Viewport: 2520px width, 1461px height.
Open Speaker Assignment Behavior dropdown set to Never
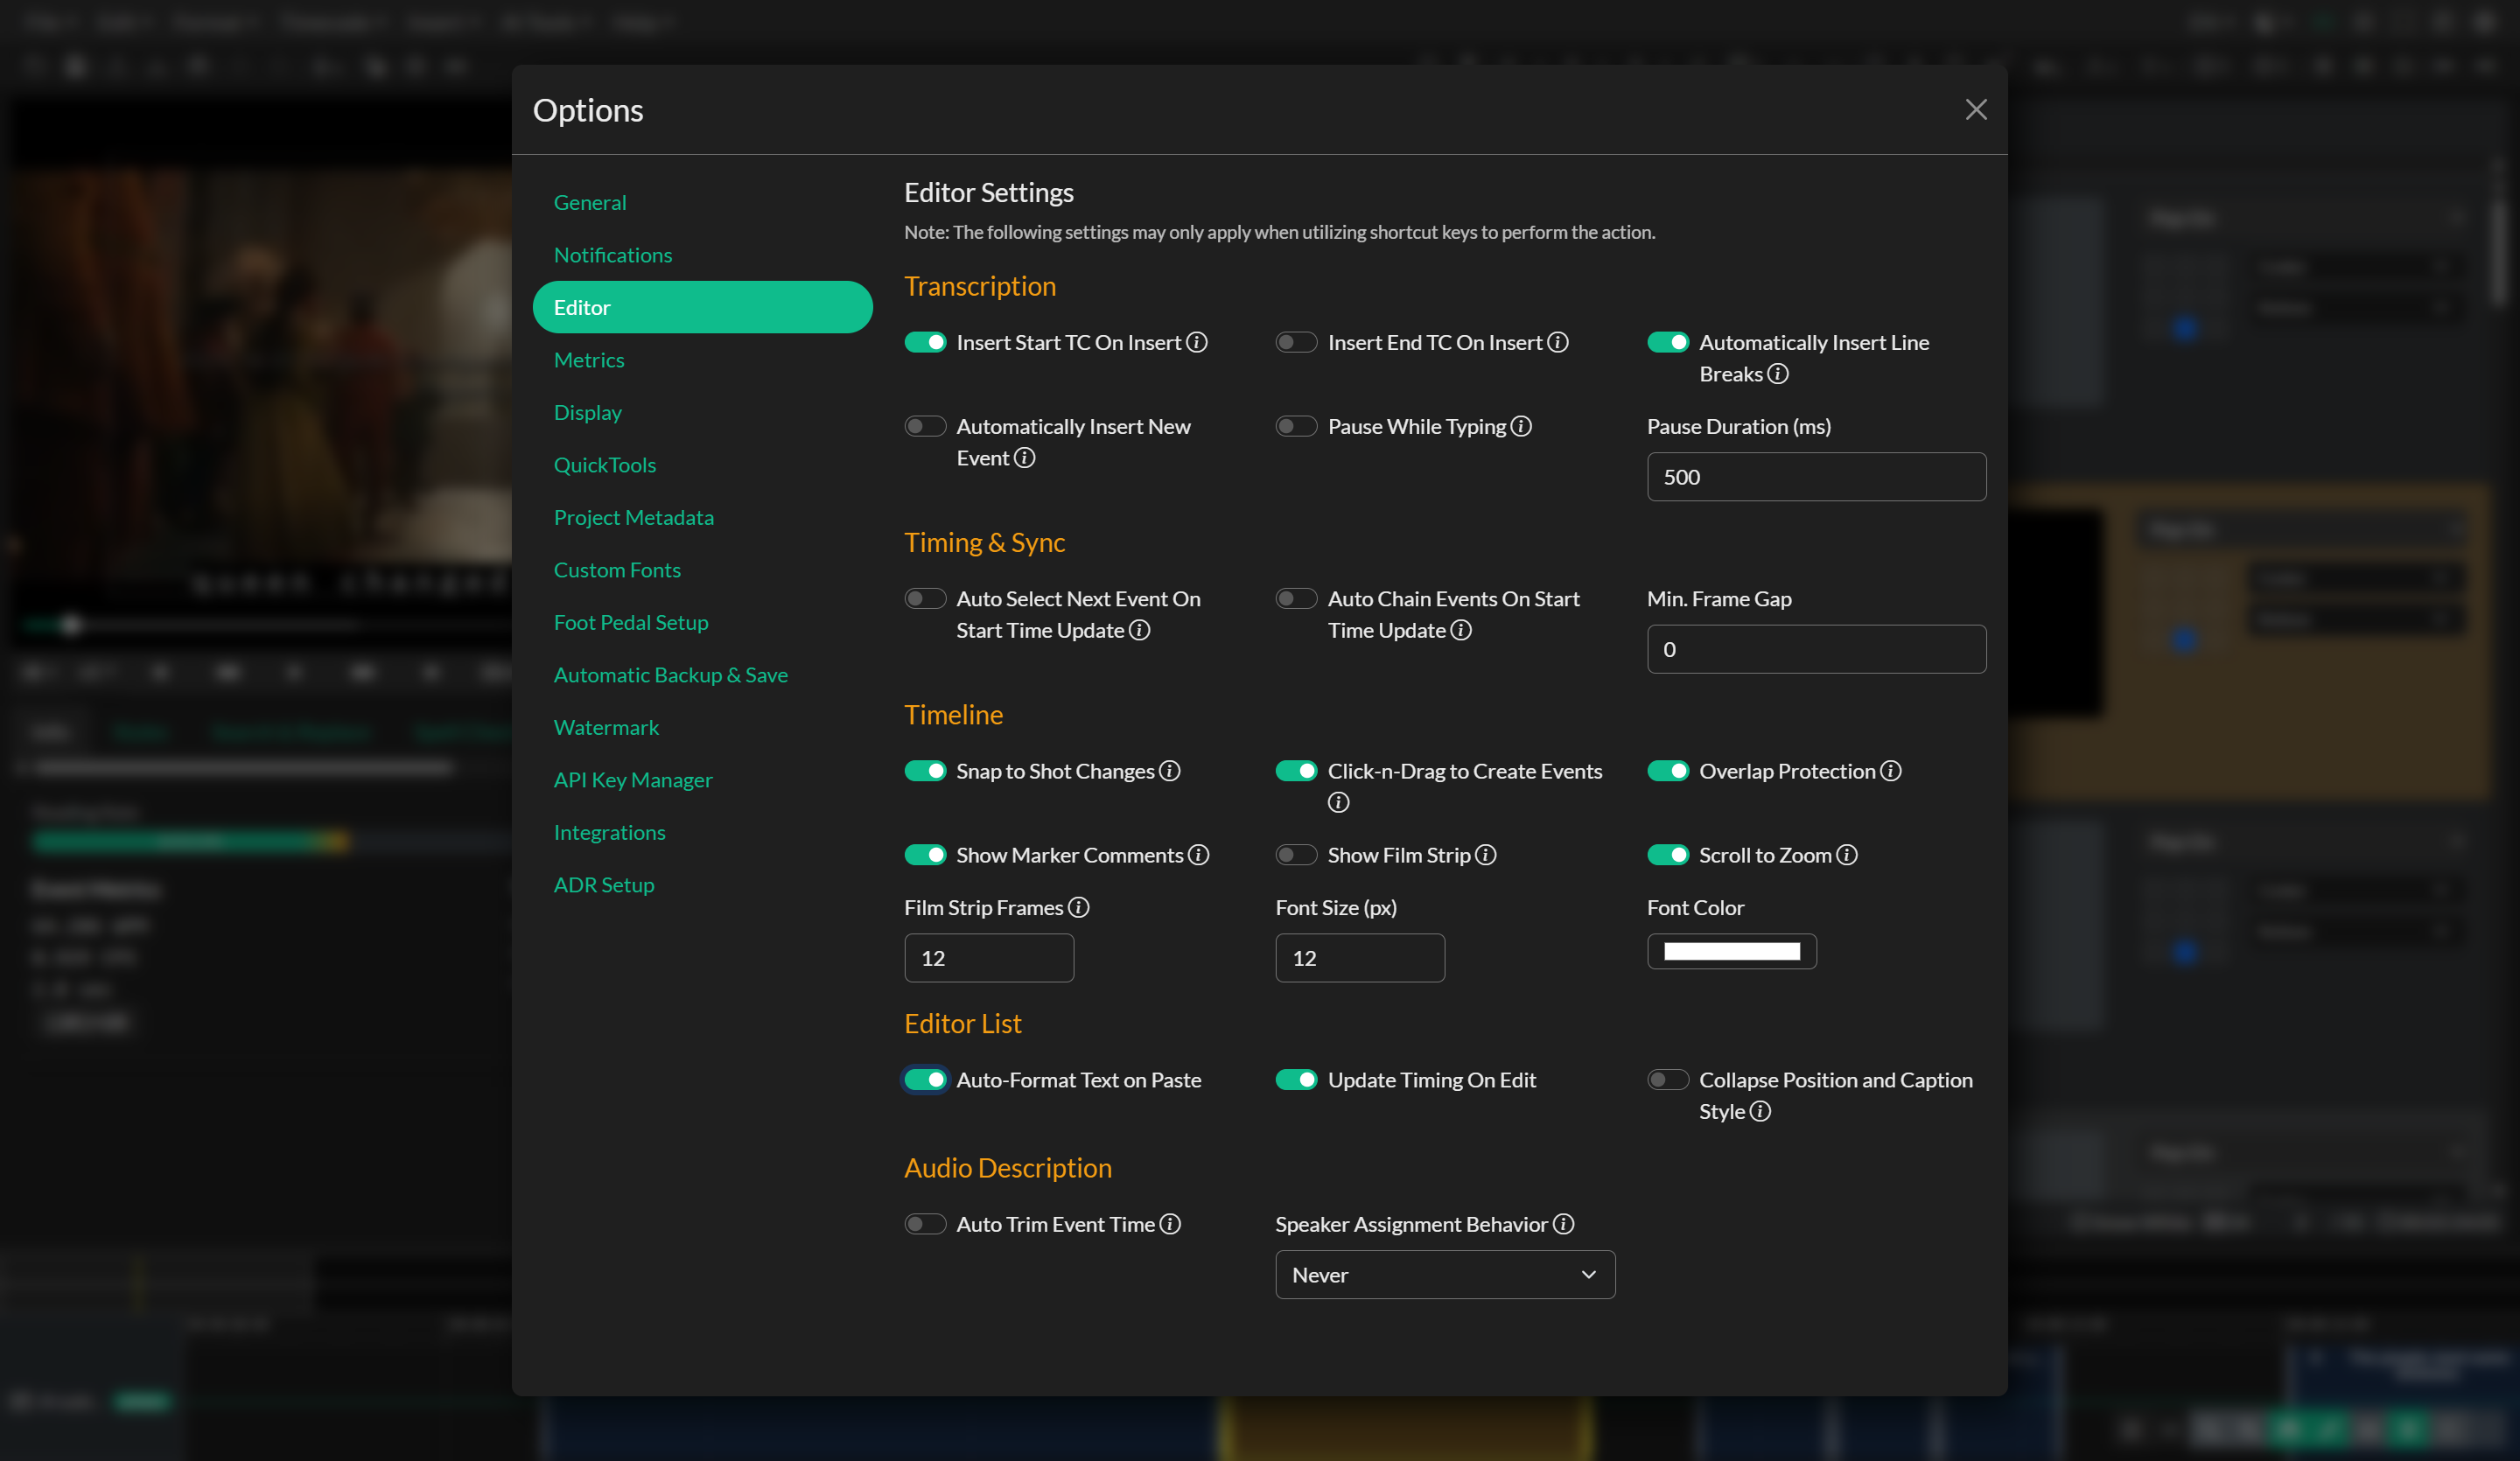[x=1445, y=1275]
